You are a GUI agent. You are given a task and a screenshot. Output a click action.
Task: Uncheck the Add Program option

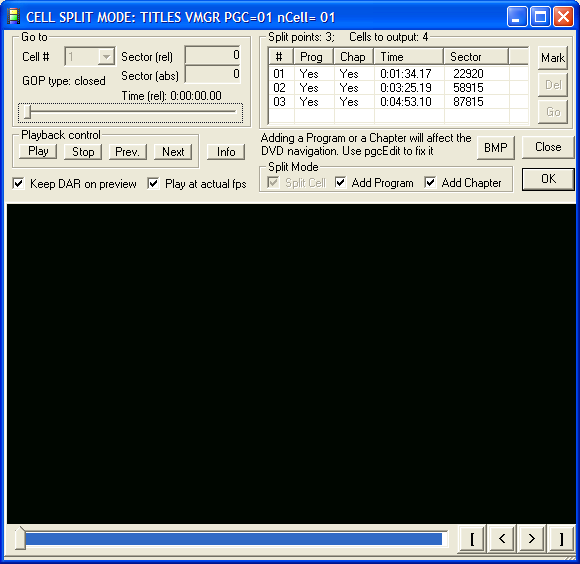tap(340, 182)
